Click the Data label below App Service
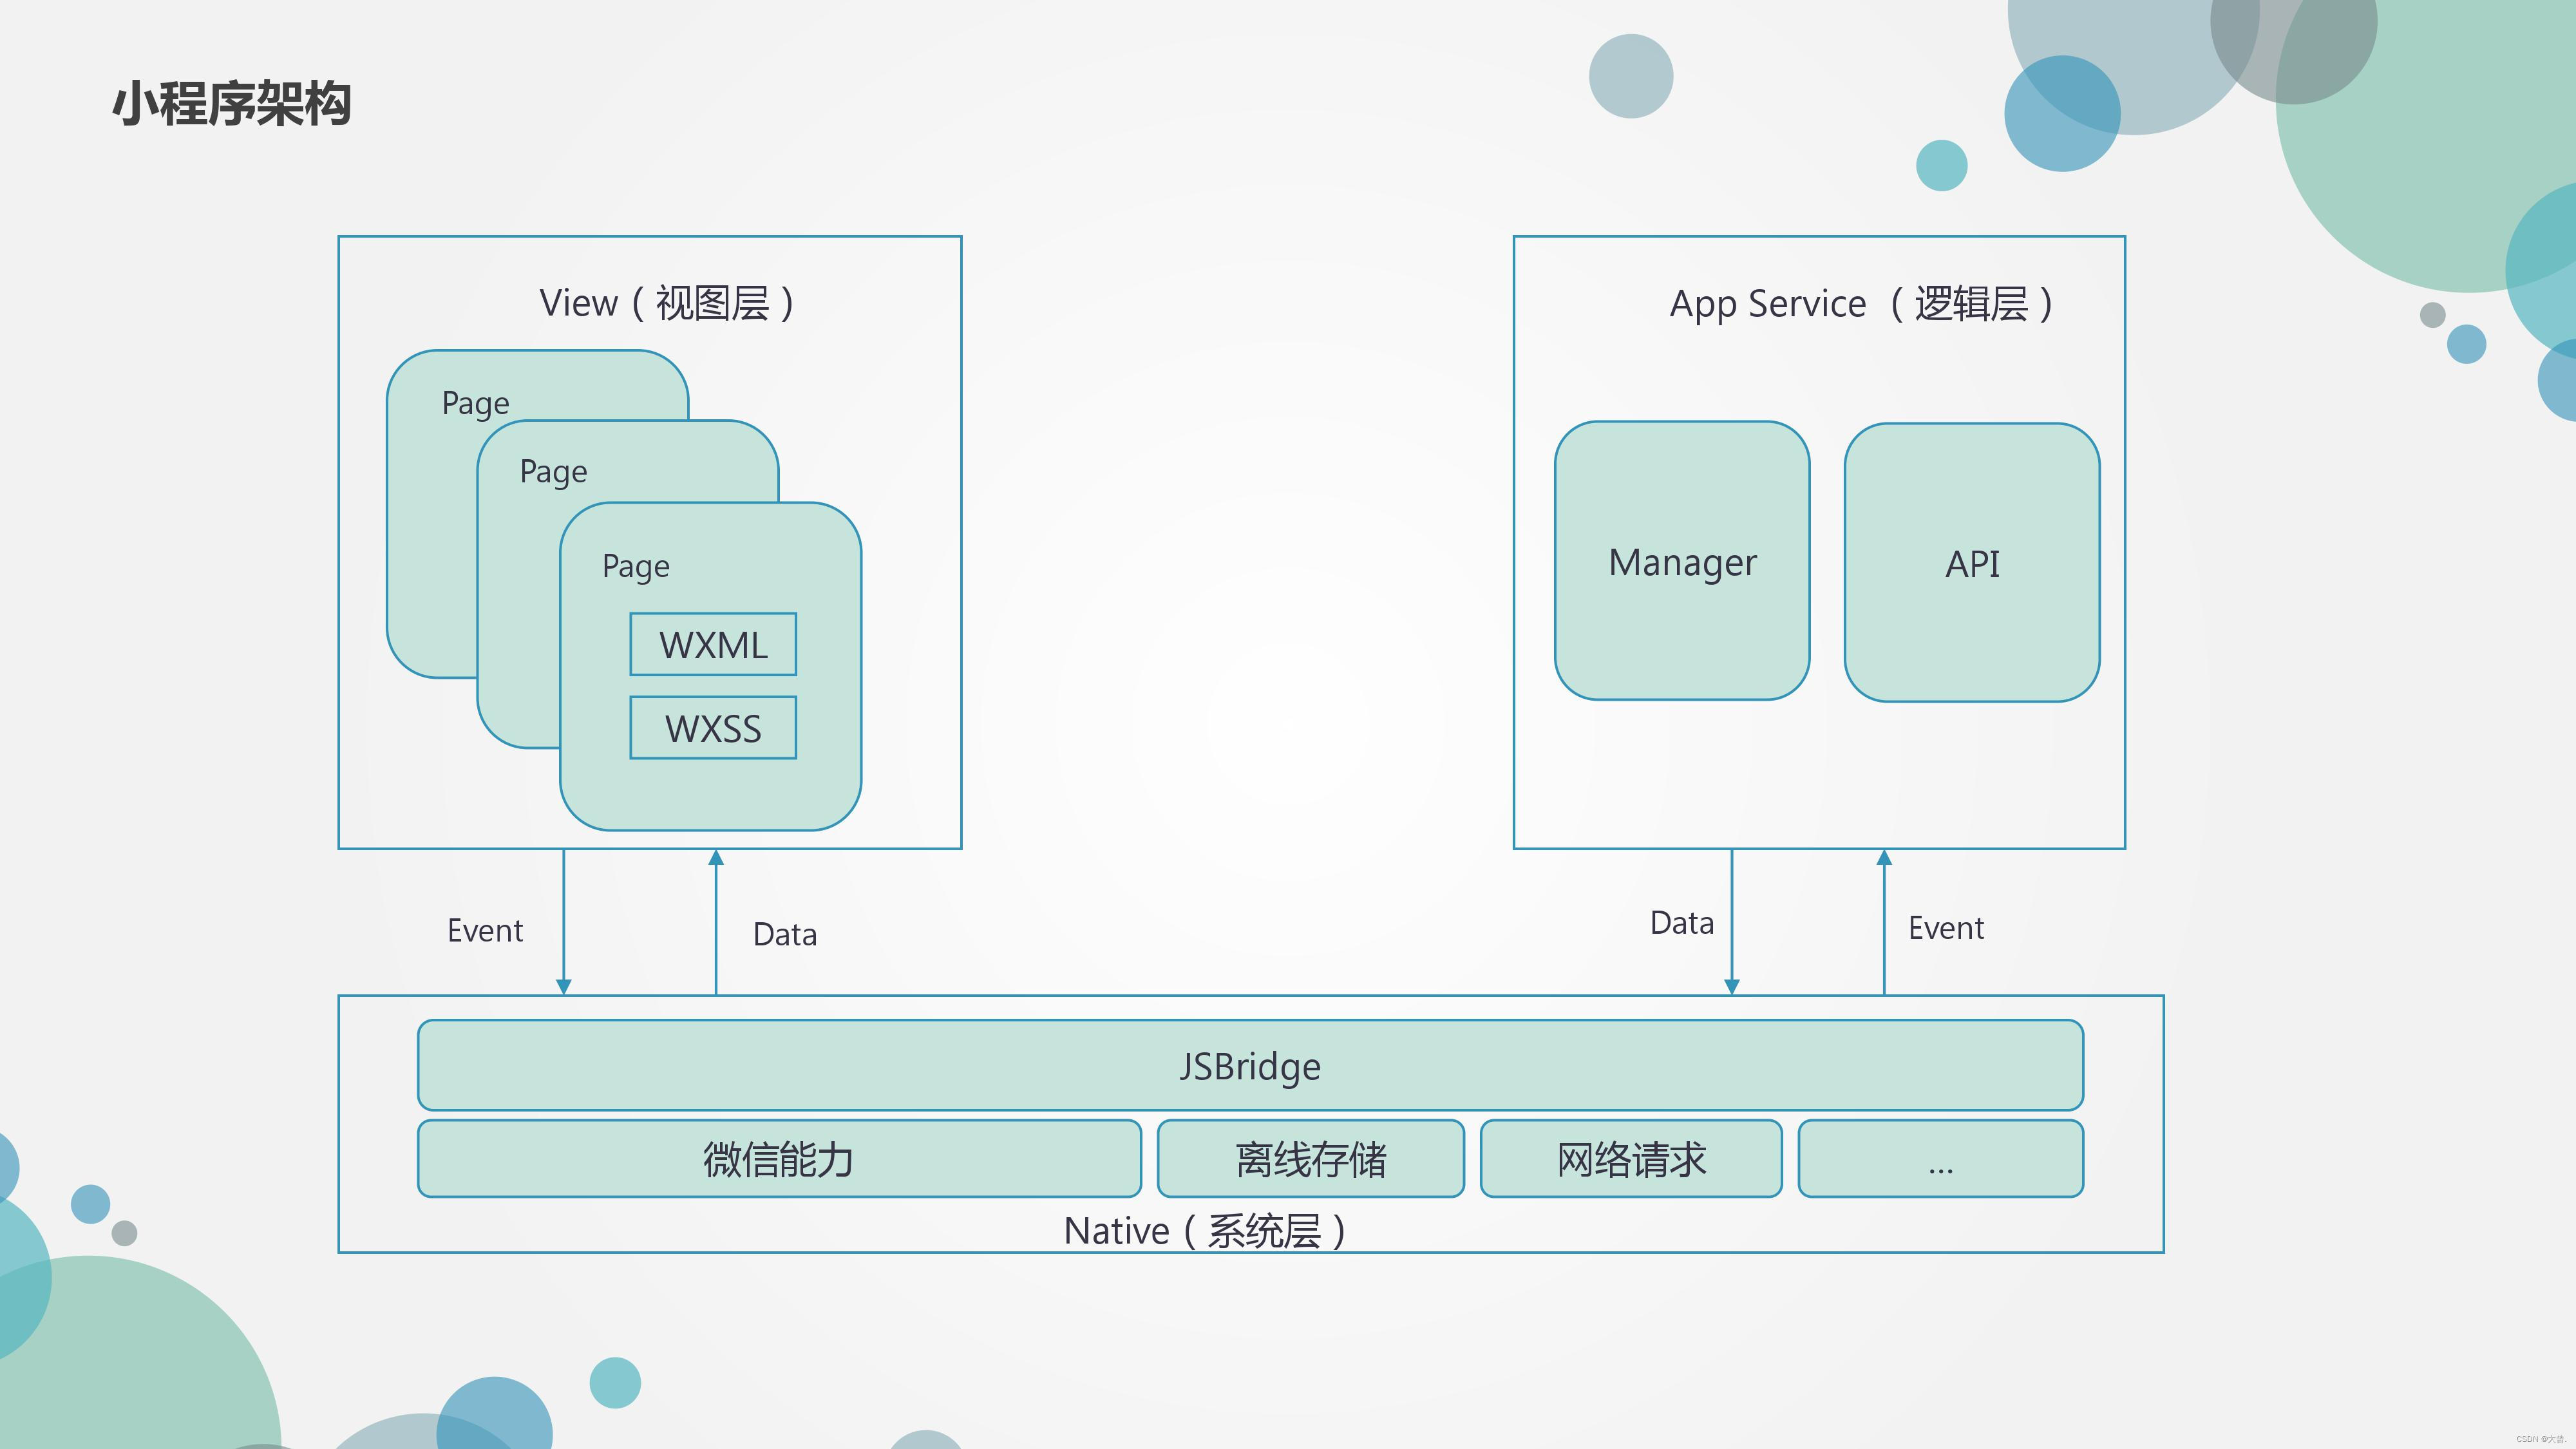Image resolution: width=2576 pixels, height=1449 pixels. point(1682,923)
